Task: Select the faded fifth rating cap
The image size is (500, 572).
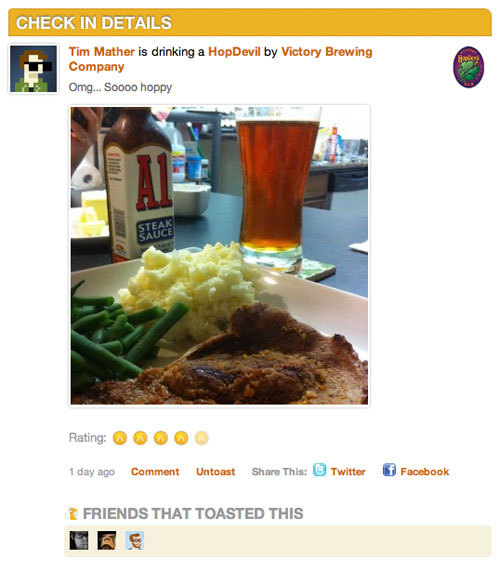Action: pyautogui.click(x=201, y=438)
